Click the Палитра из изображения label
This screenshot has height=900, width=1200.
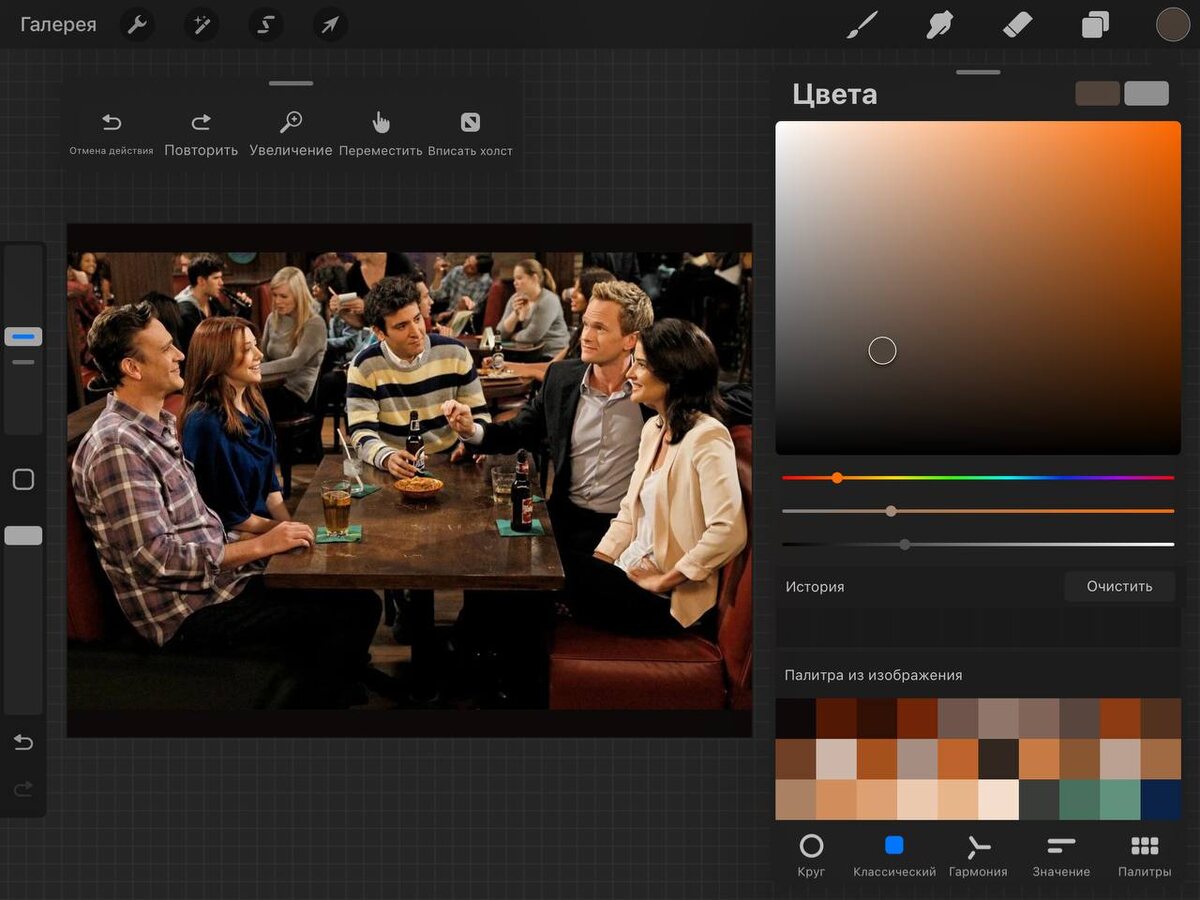(874, 675)
